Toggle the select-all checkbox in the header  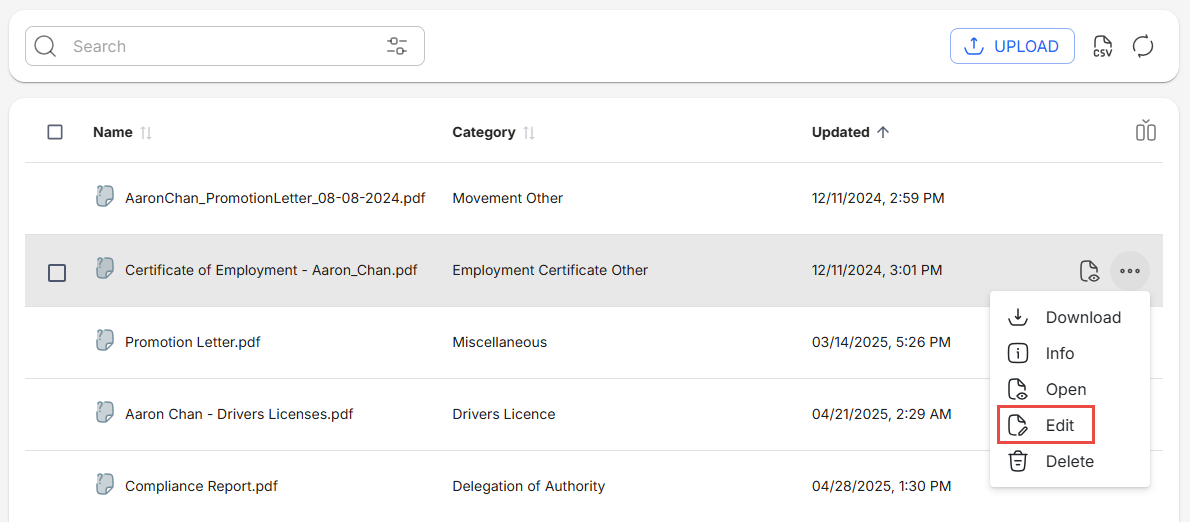pos(55,132)
